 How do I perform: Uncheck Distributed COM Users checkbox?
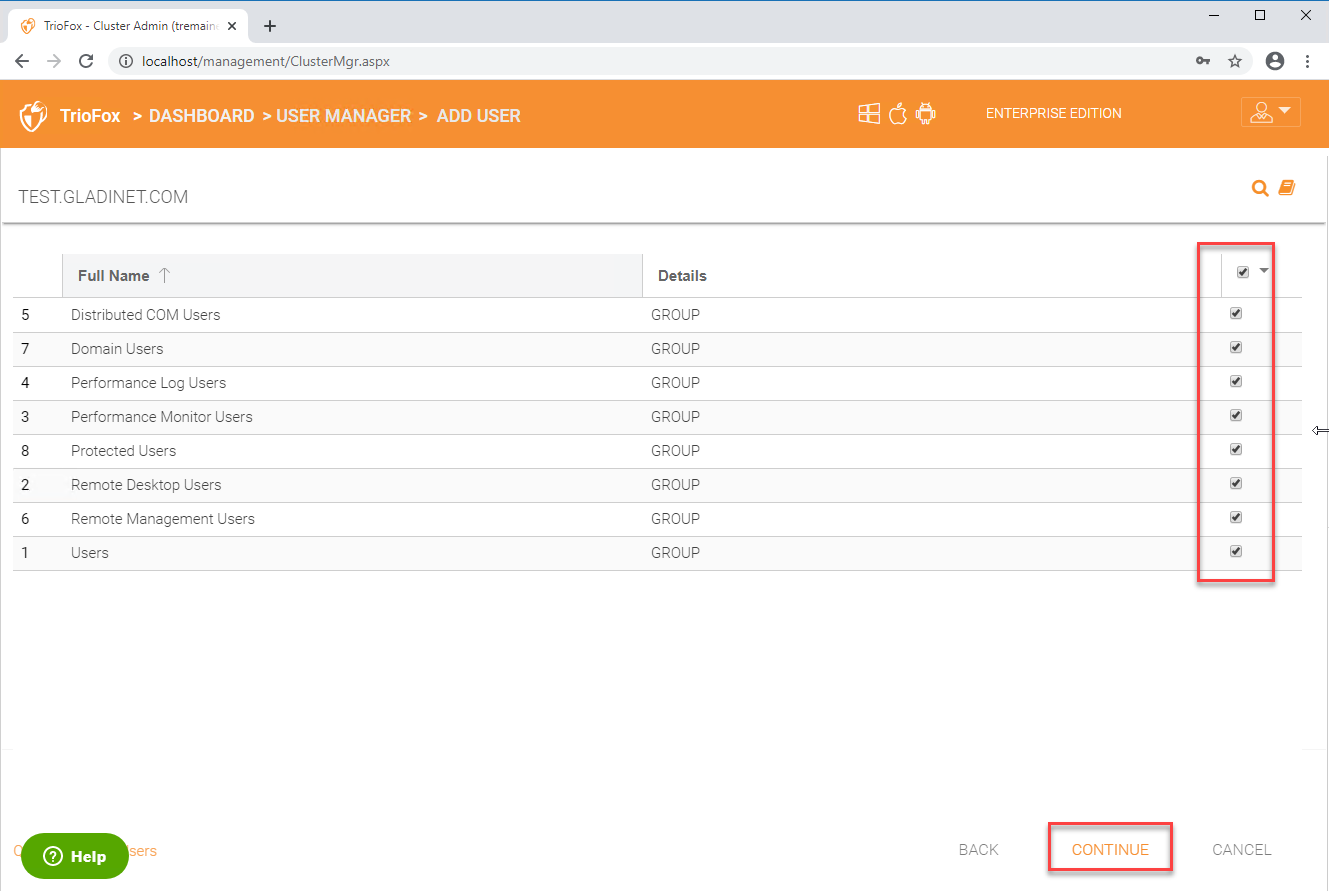(1236, 313)
